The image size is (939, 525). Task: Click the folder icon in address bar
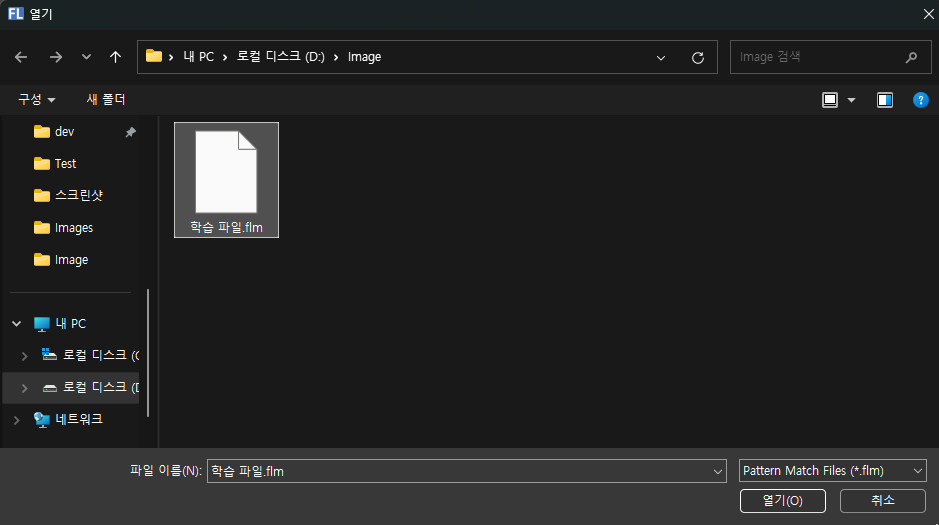(154, 56)
